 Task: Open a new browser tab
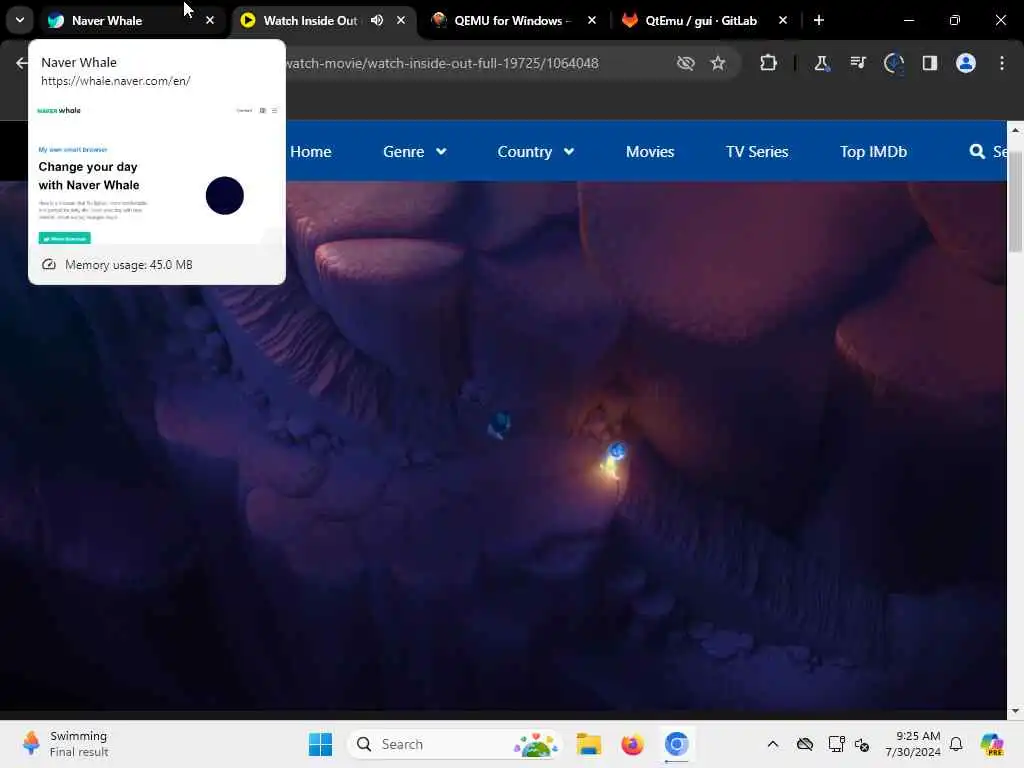818,20
